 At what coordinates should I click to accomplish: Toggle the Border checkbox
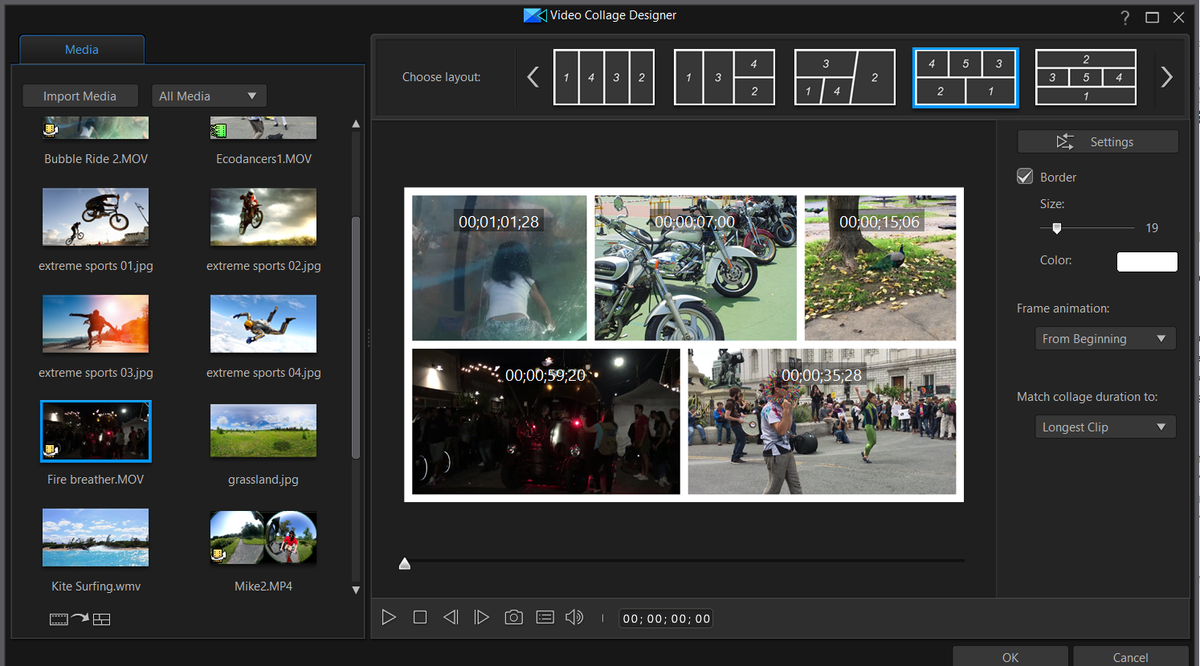pyautogui.click(x=1024, y=176)
